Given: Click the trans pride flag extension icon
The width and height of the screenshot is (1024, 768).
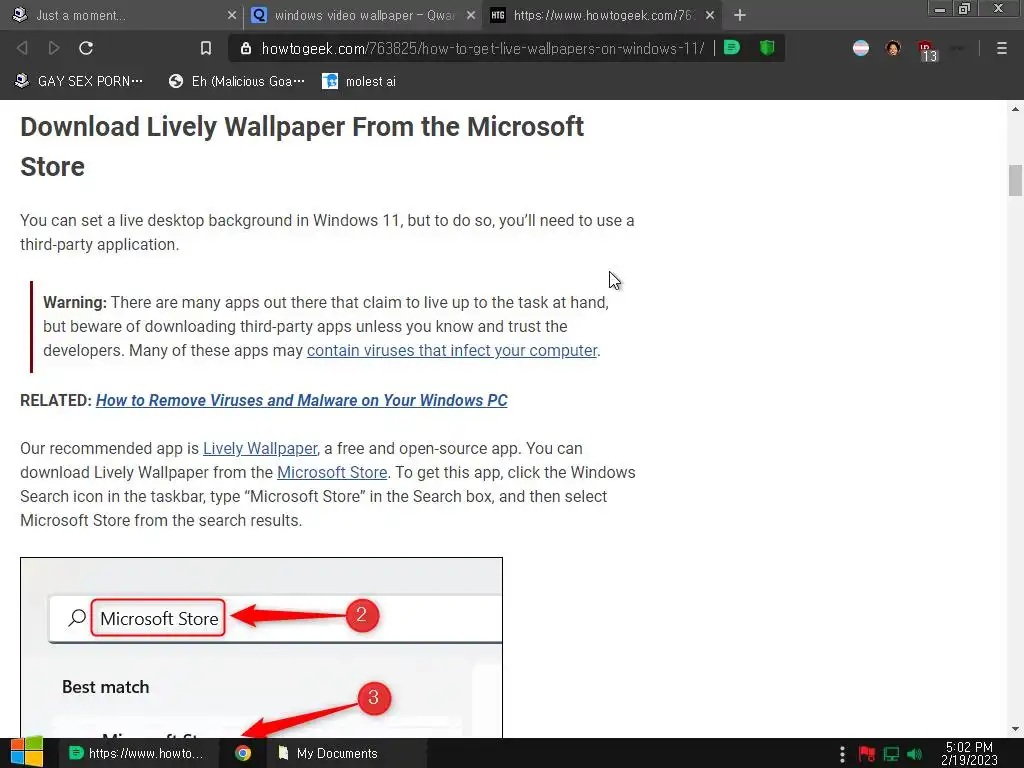Looking at the screenshot, I should click(861, 48).
